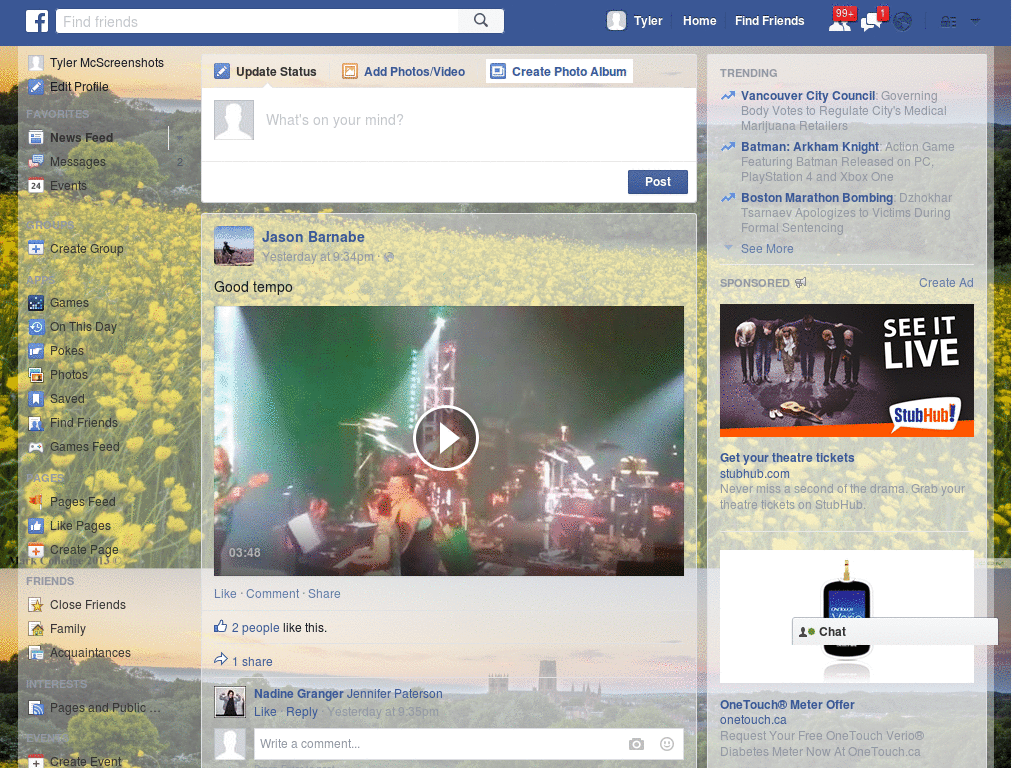Click the Create Ad link

point(946,283)
